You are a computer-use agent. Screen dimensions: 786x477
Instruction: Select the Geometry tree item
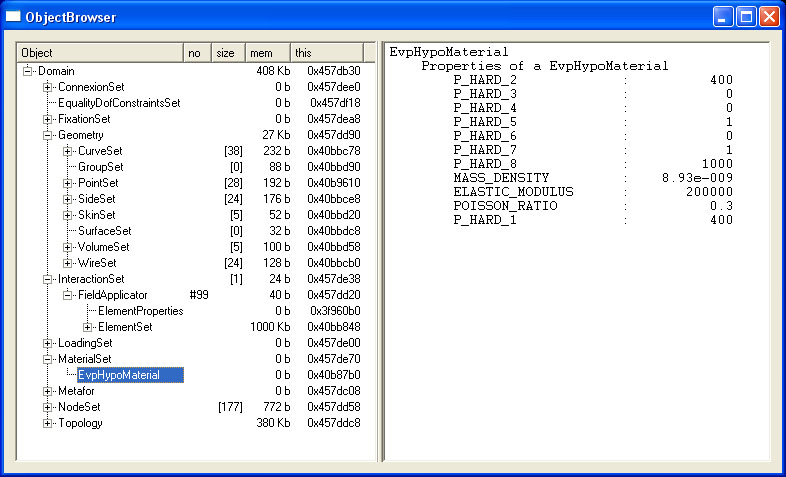(x=81, y=135)
